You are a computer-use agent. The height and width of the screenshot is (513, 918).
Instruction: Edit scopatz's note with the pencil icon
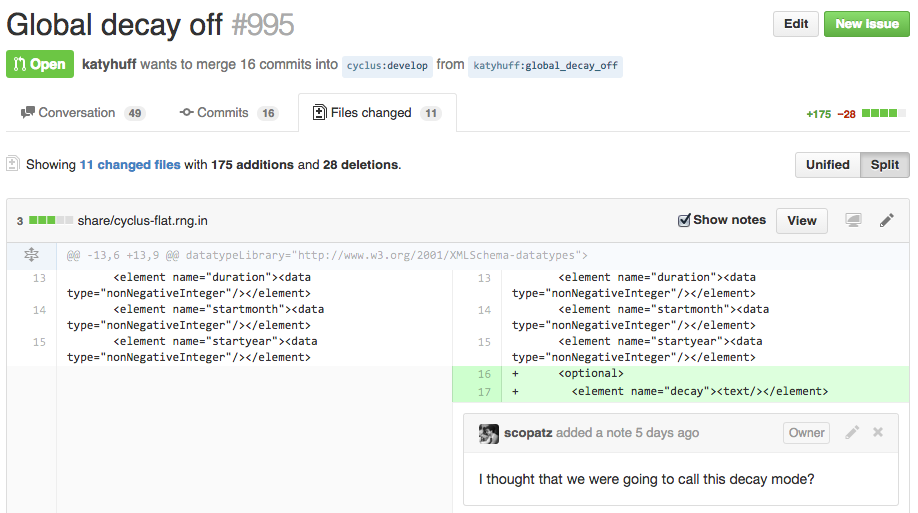852,433
